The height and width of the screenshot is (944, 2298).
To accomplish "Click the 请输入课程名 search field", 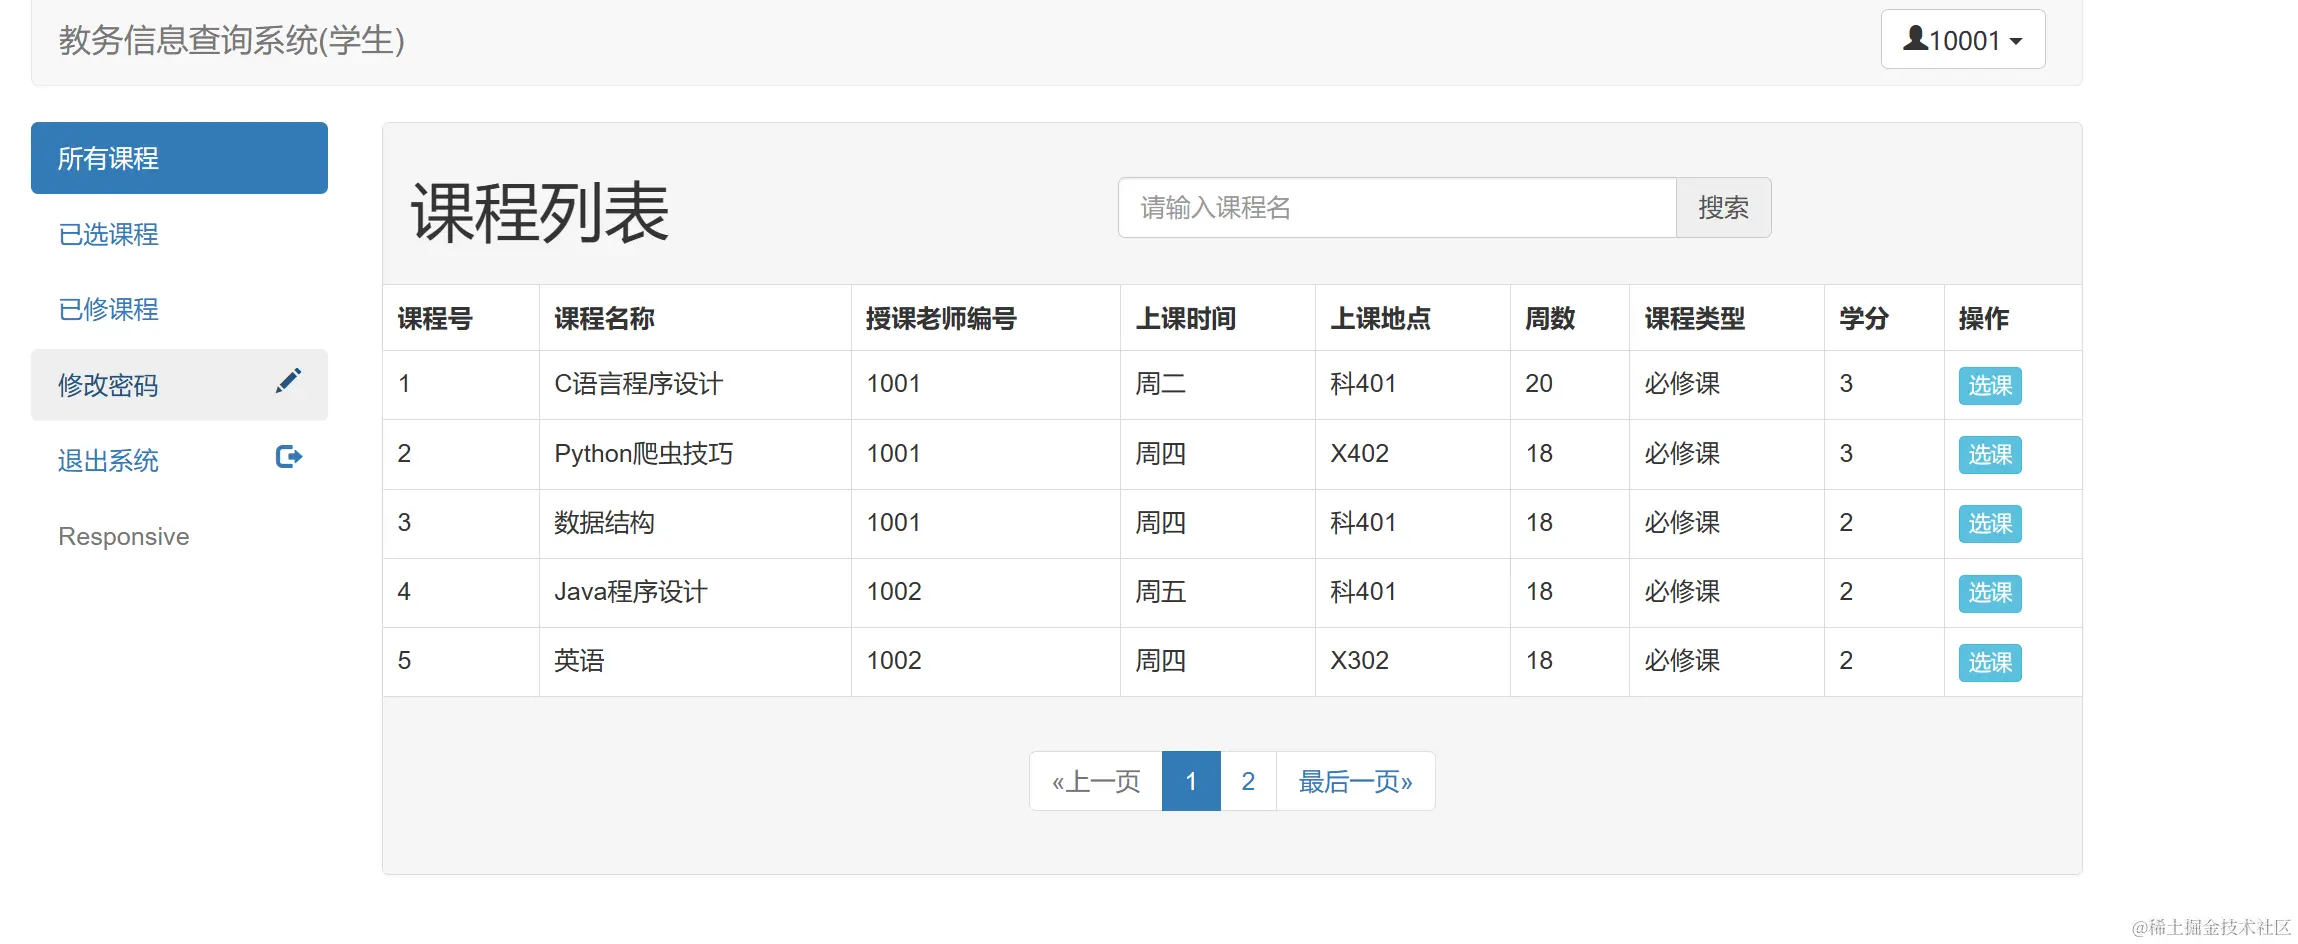I will click(1396, 208).
